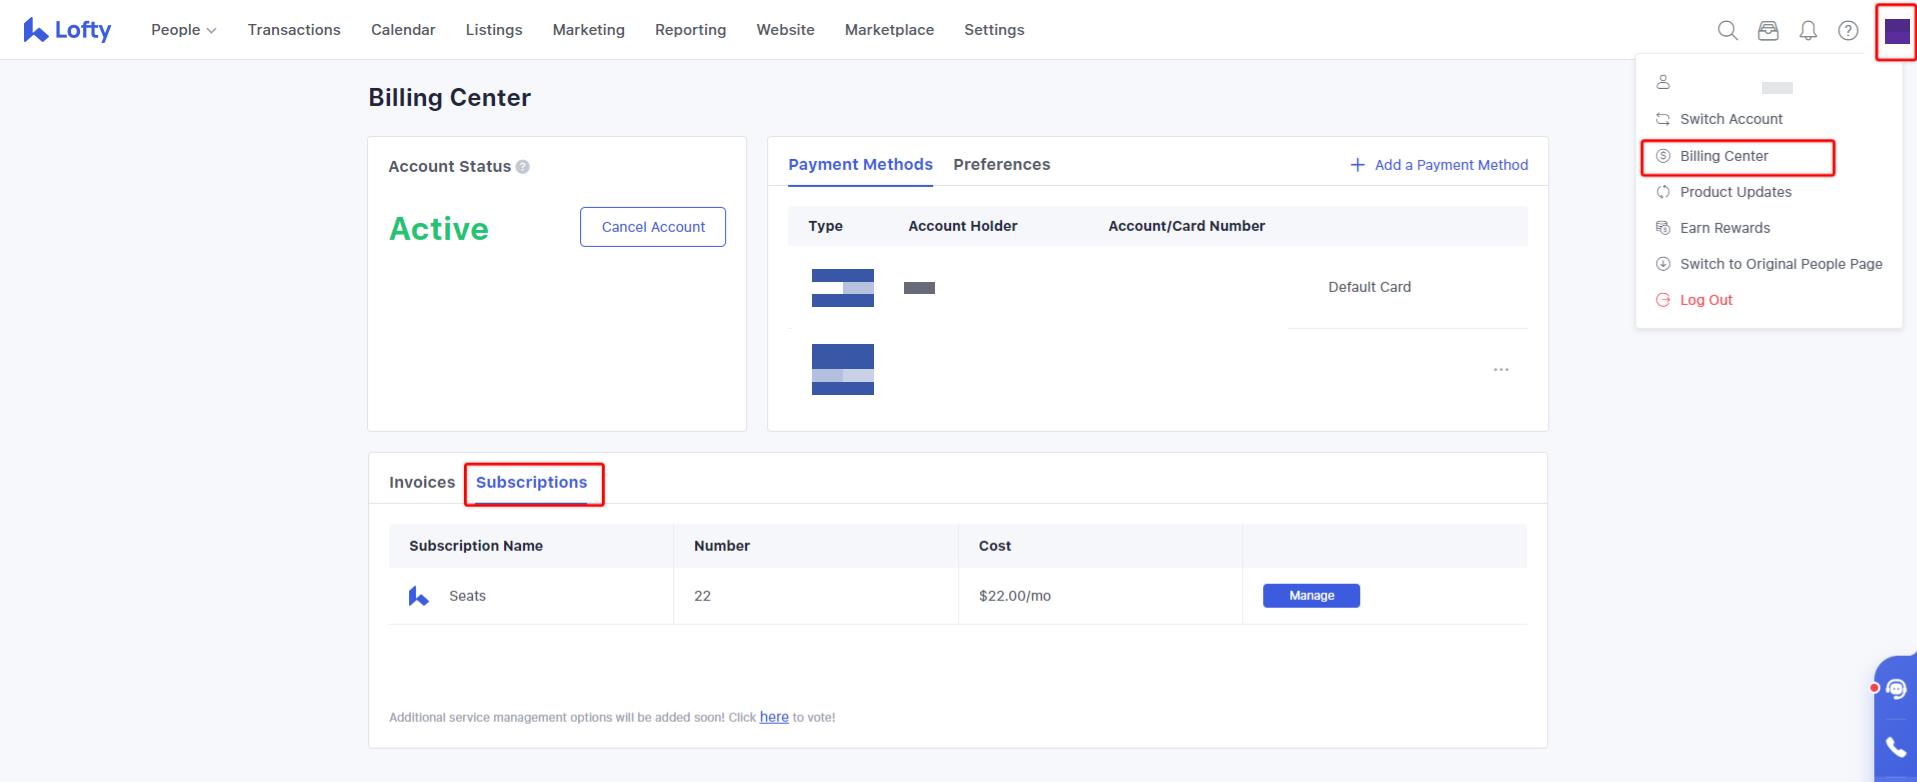Click the Lofty logo in header

click(x=67, y=30)
